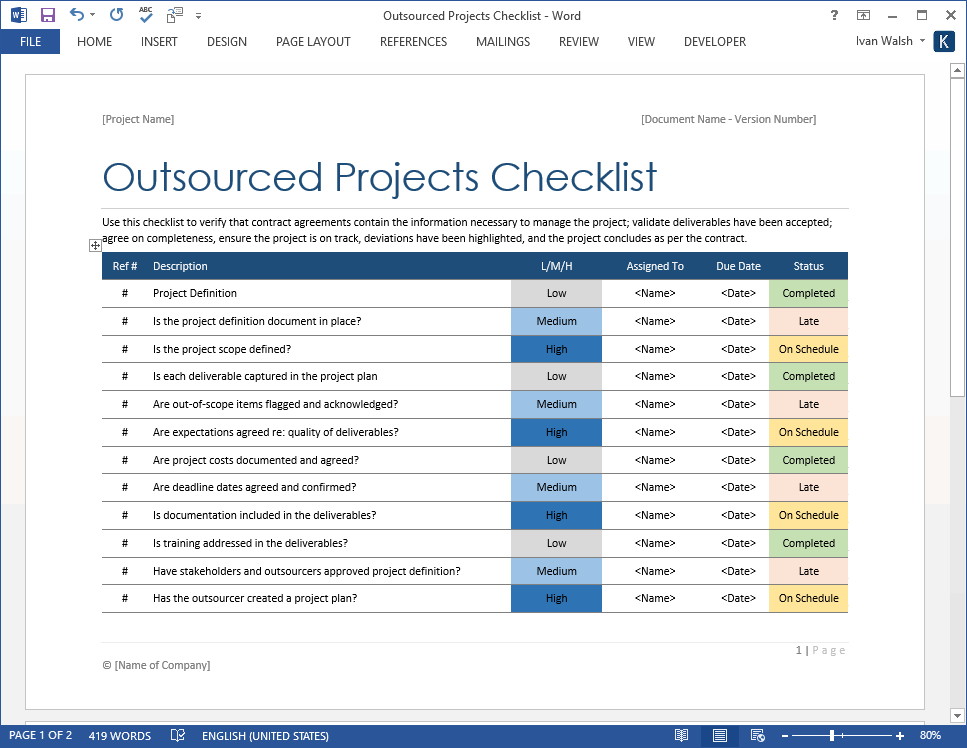Open the Ivan Walsh account menu
This screenshot has width=967, height=748.
coord(884,41)
